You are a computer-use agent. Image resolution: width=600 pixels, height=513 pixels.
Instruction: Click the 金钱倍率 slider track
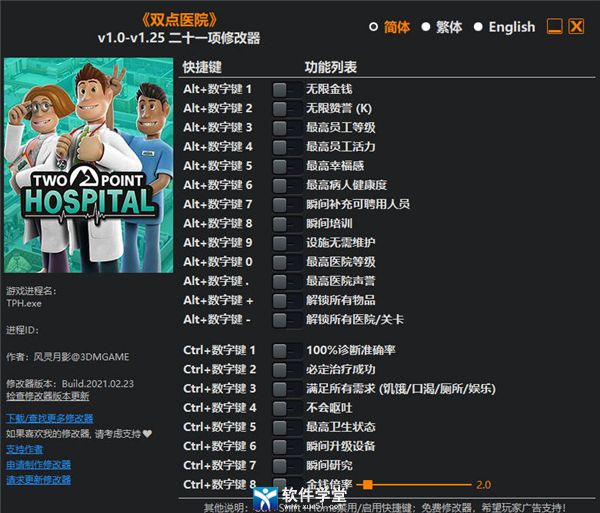pos(414,485)
